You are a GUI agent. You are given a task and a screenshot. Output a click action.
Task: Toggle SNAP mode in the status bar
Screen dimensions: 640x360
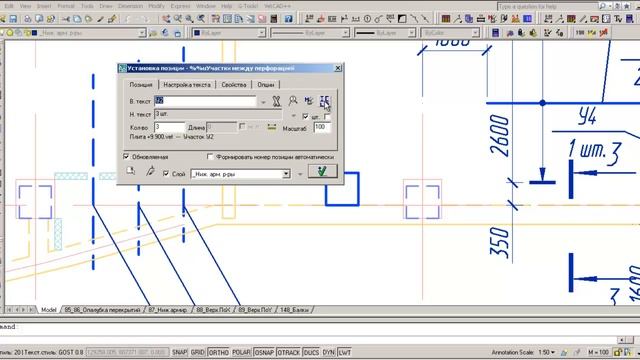(179, 352)
